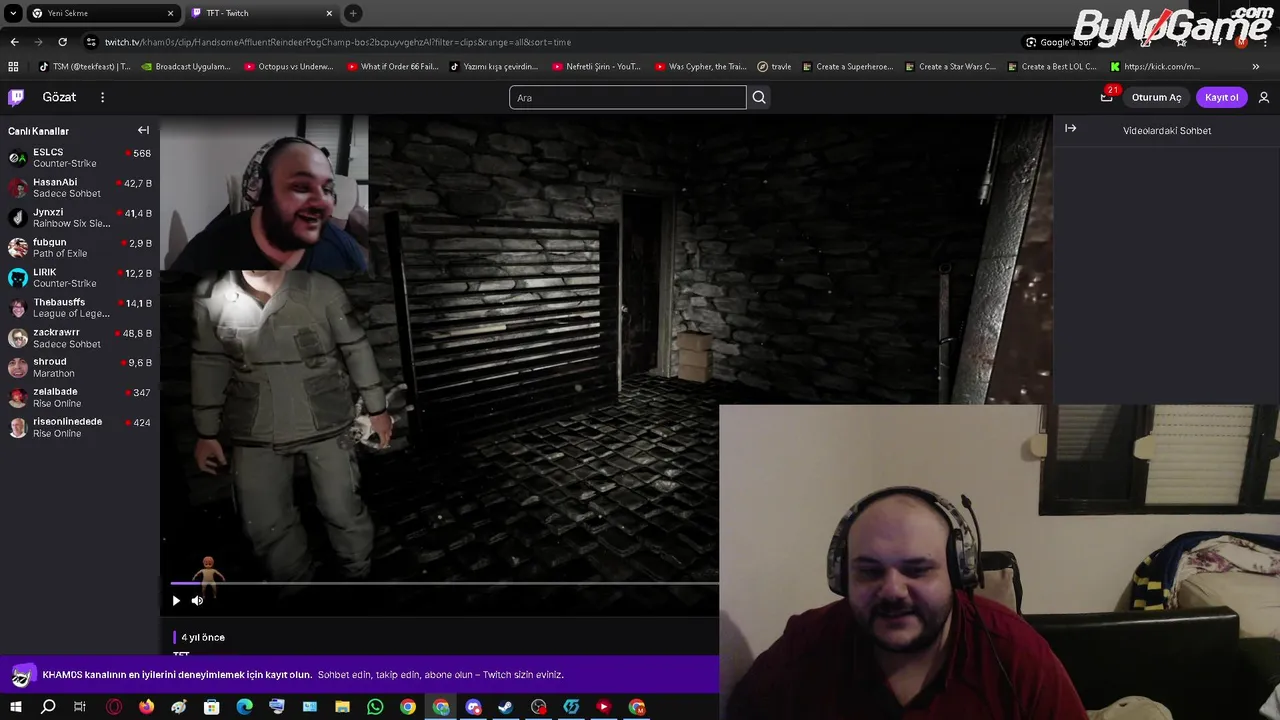Viewport: 1280px width, 720px height.
Task: Open the Windows Start menu
Action: 15,707
